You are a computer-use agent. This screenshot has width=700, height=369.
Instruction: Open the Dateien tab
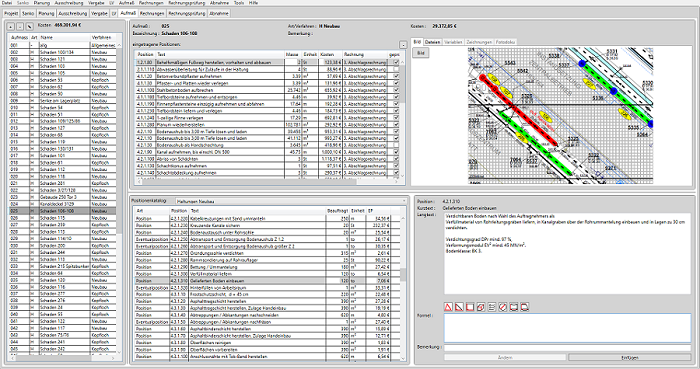click(432, 42)
